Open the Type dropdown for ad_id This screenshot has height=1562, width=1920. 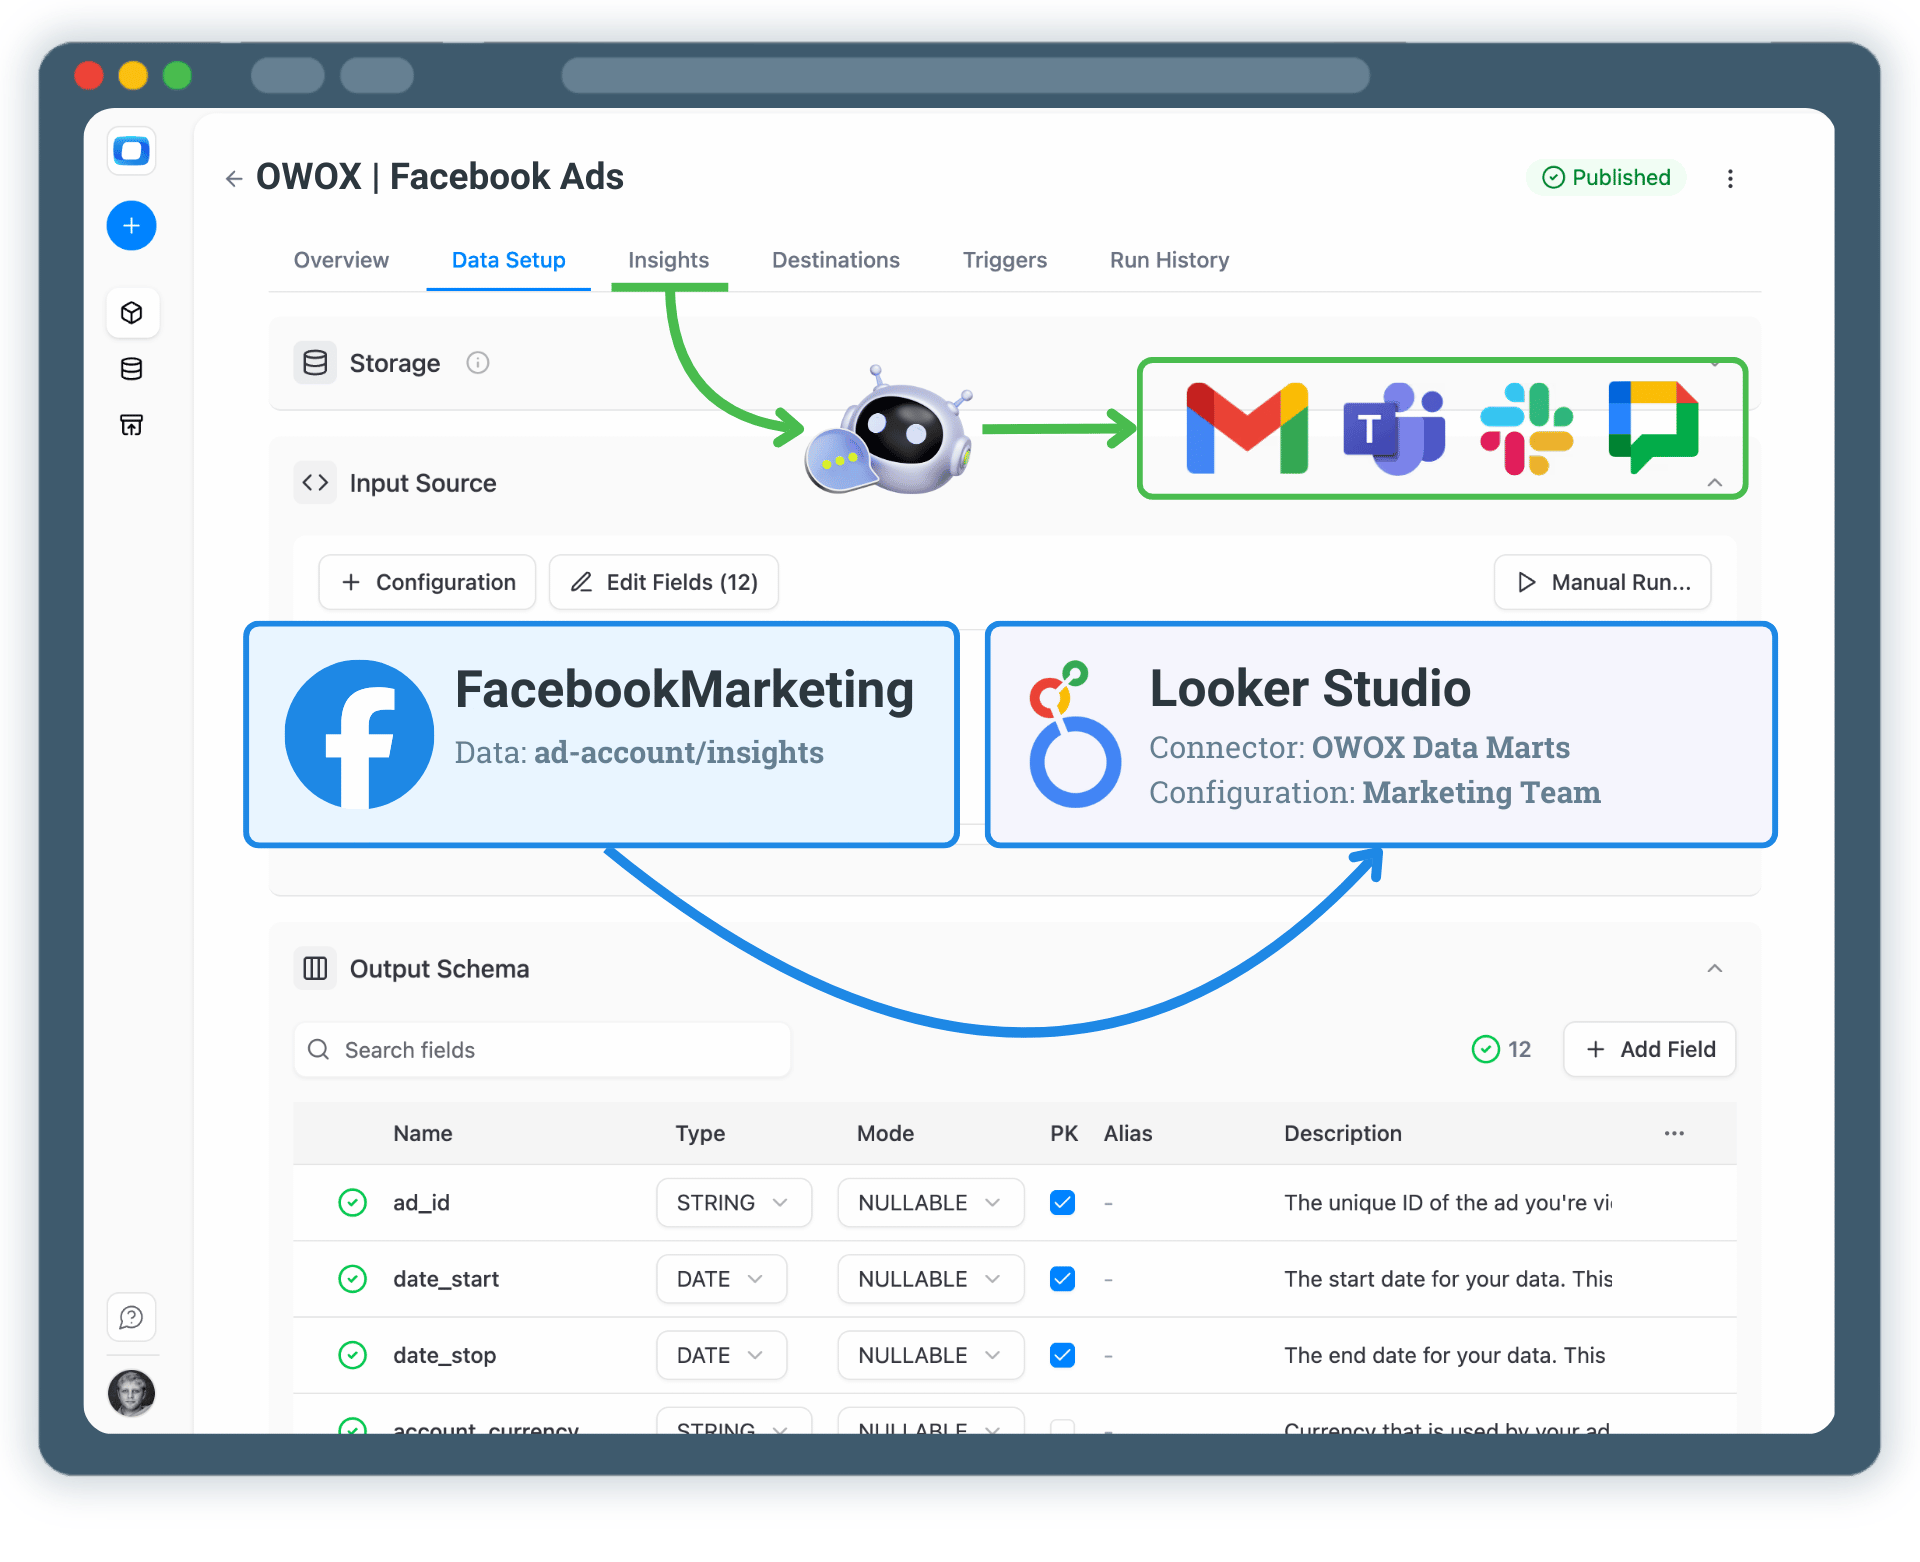coord(733,1202)
